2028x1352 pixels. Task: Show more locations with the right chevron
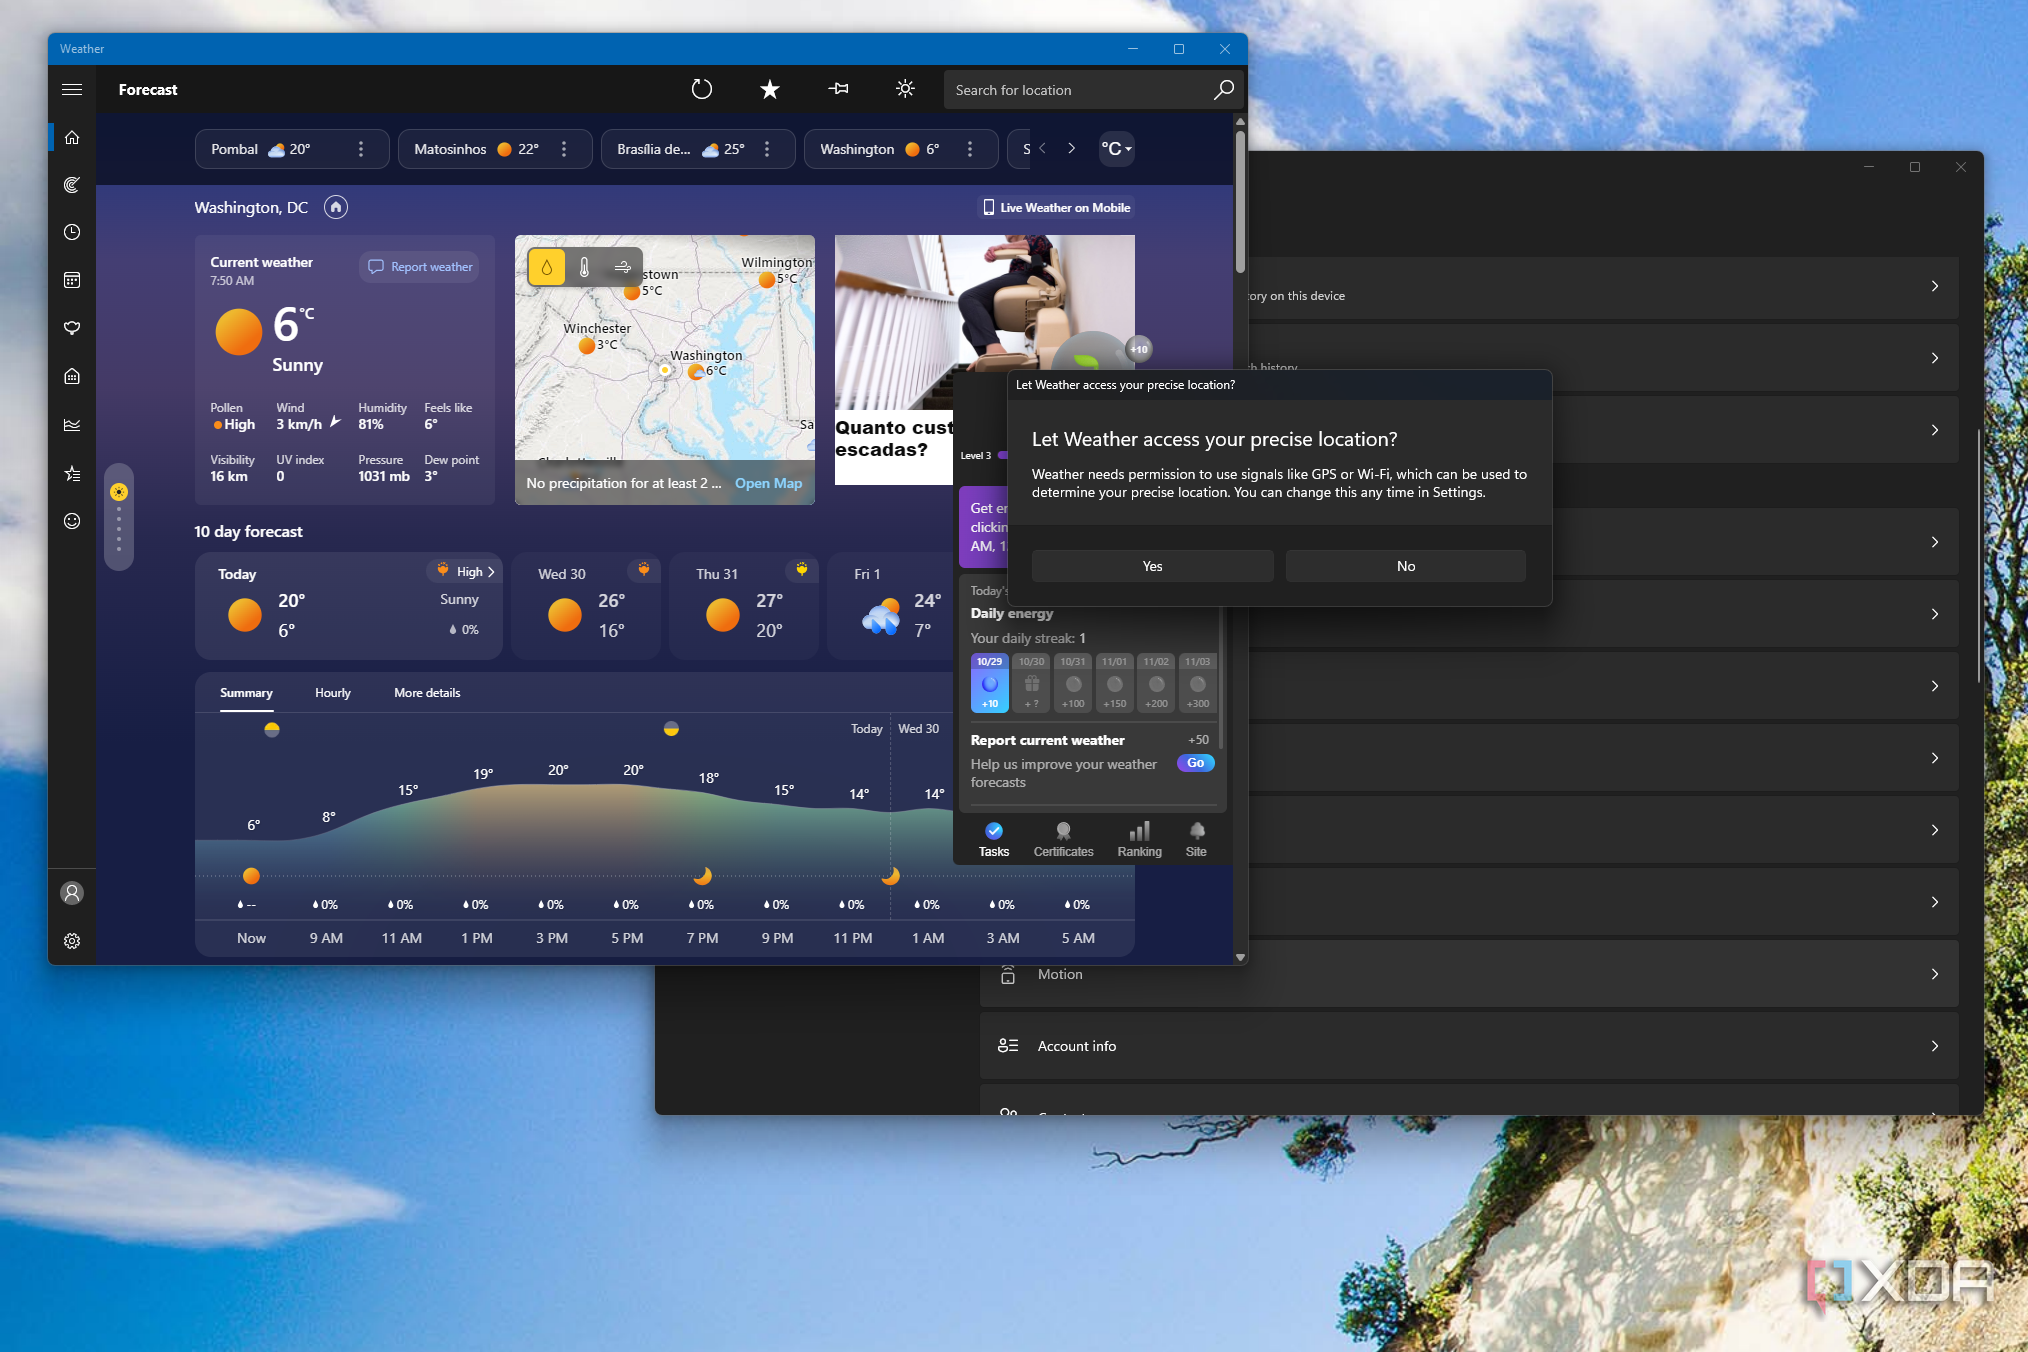[1071, 148]
